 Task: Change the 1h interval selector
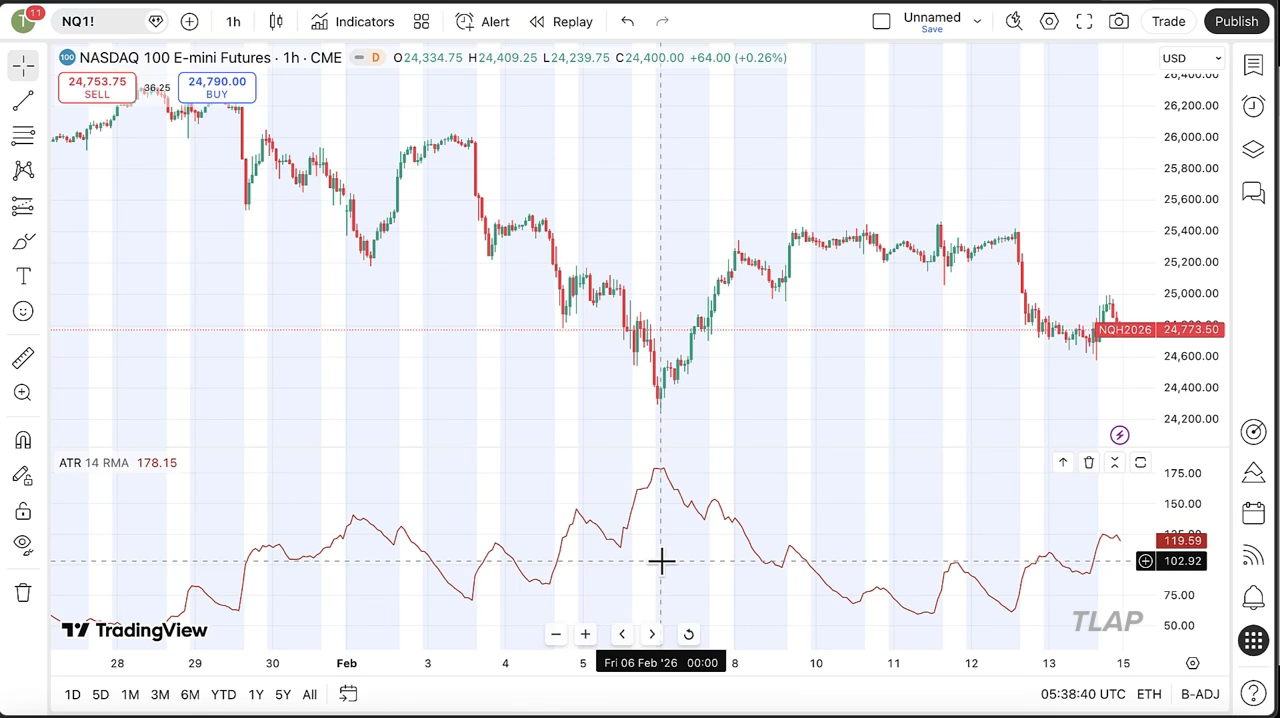coord(233,21)
